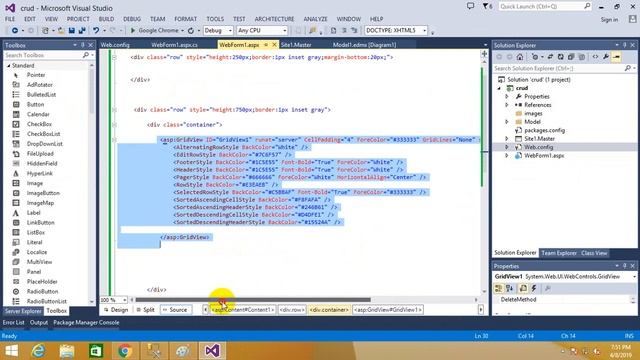
Task: Switch to Split view
Action: [146, 310]
